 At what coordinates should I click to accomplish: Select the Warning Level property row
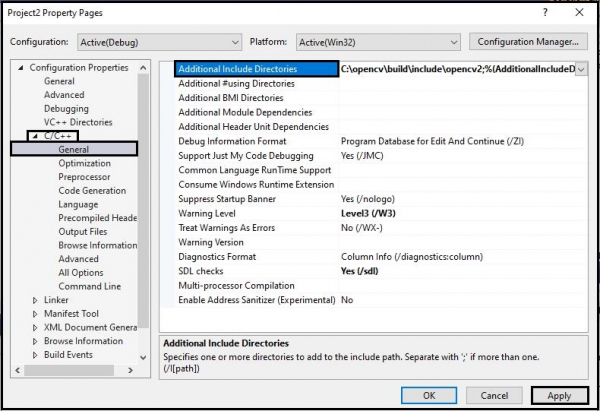381,214
